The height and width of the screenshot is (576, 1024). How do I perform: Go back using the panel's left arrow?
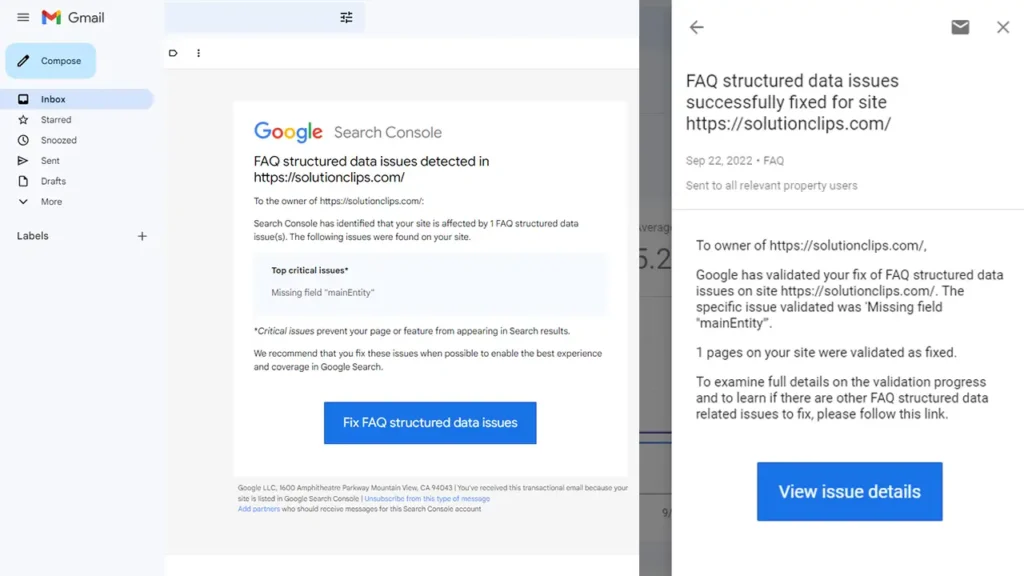[x=697, y=27]
